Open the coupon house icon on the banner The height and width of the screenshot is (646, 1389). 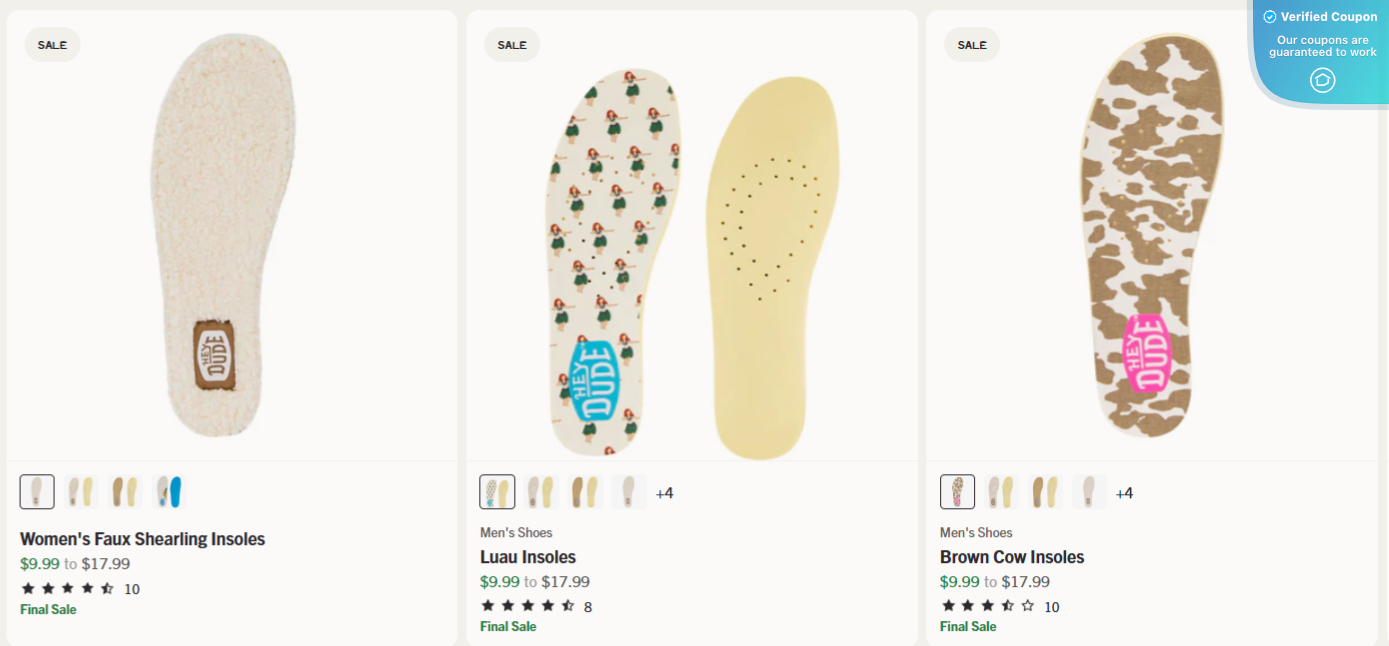(x=1322, y=80)
